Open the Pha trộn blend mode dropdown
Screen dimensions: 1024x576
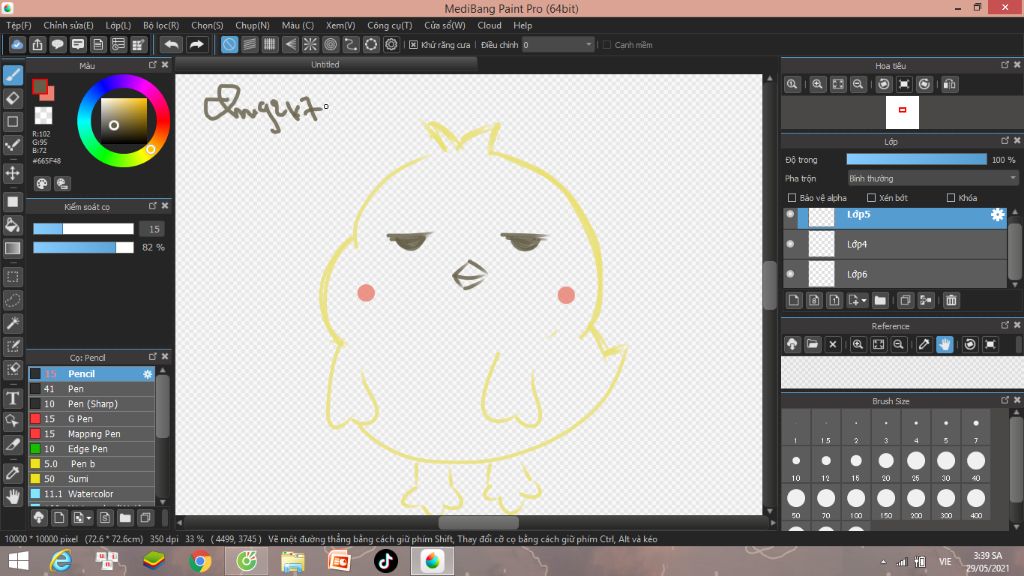pos(931,178)
